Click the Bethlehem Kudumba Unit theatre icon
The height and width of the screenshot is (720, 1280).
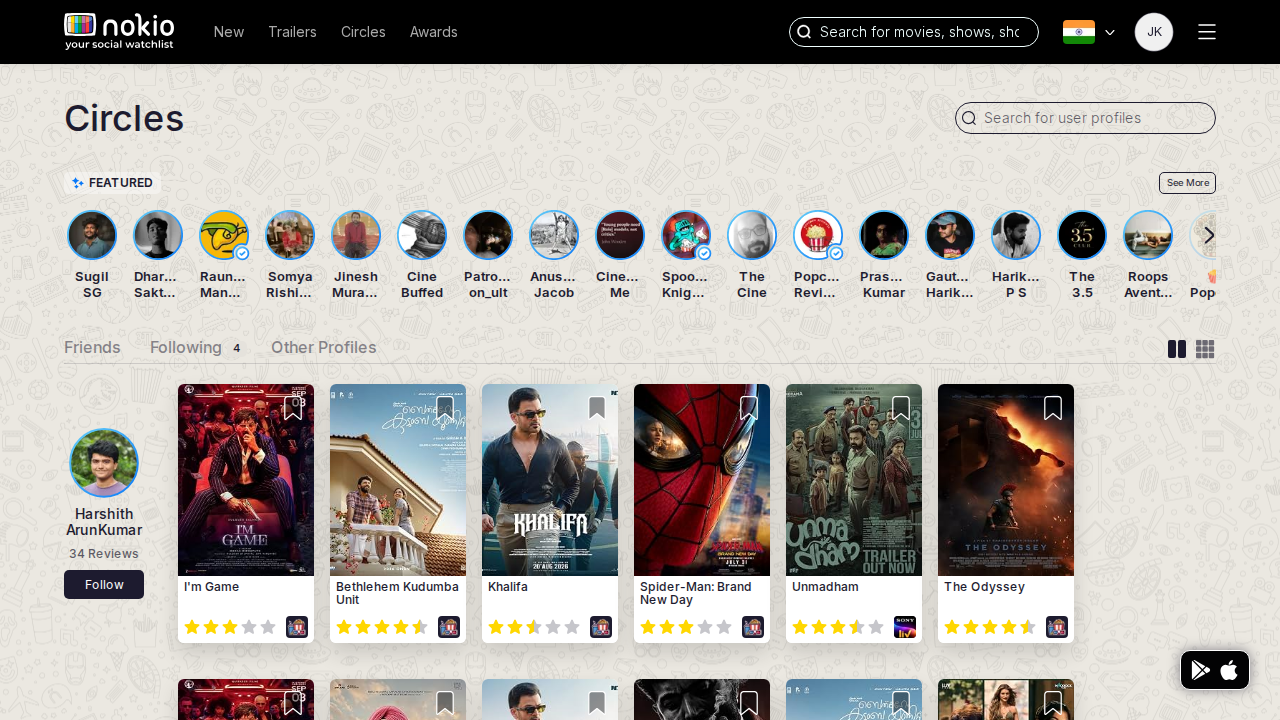(x=449, y=627)
